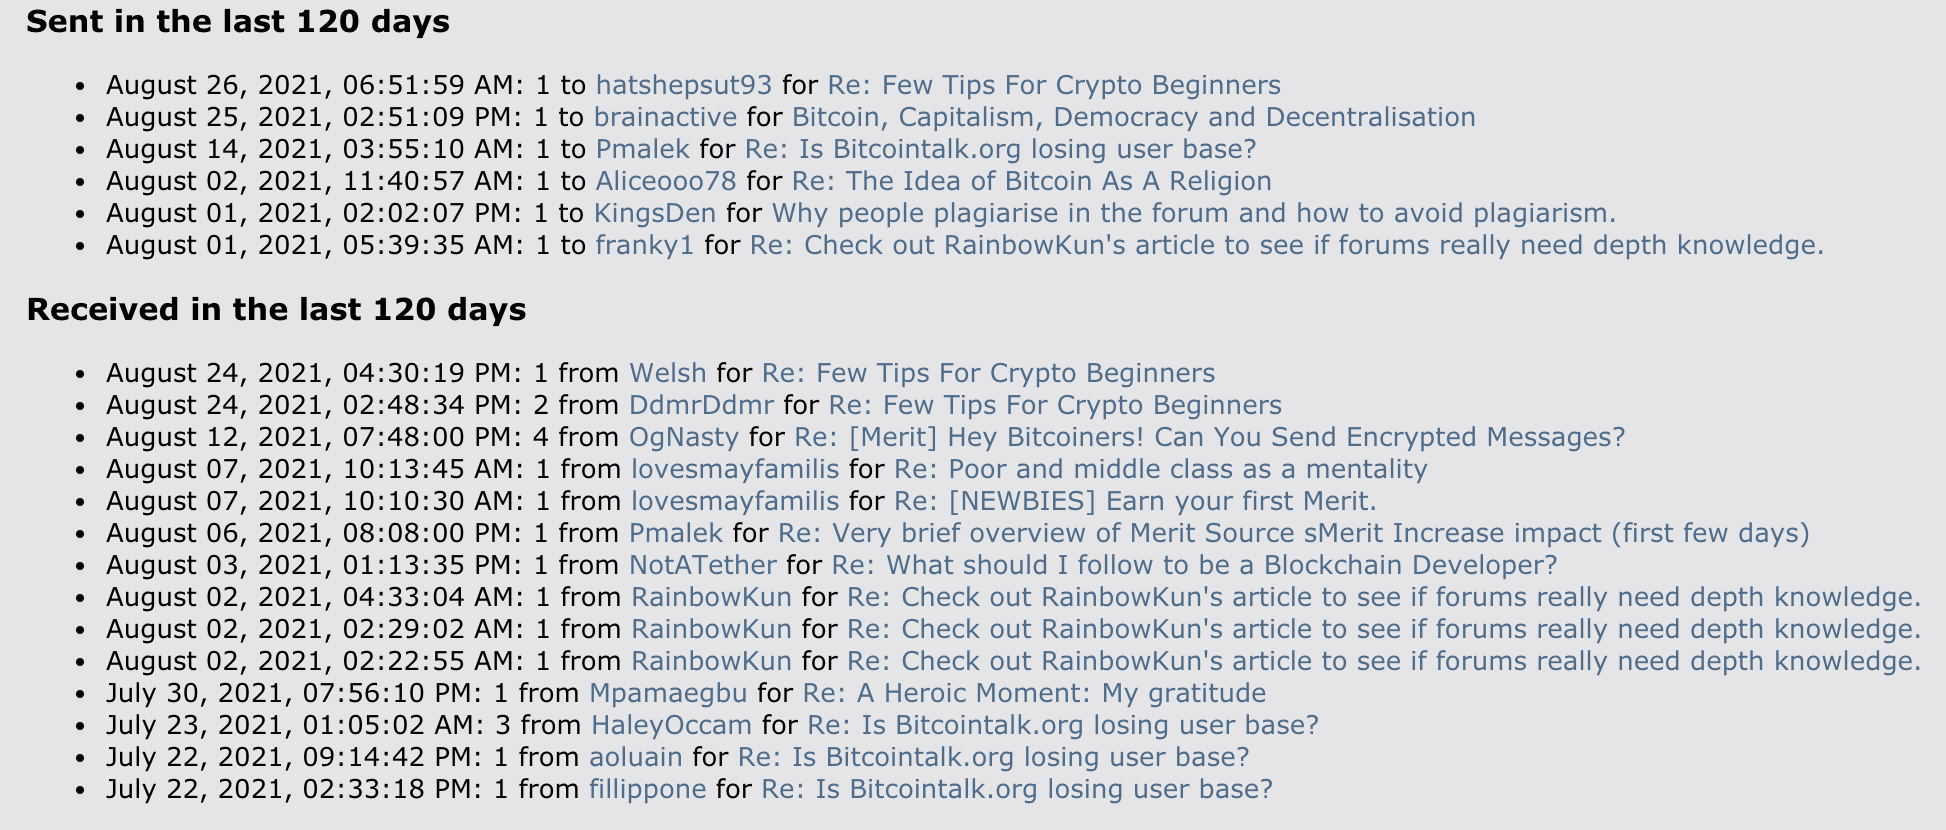Click NotATether username link

703,566
